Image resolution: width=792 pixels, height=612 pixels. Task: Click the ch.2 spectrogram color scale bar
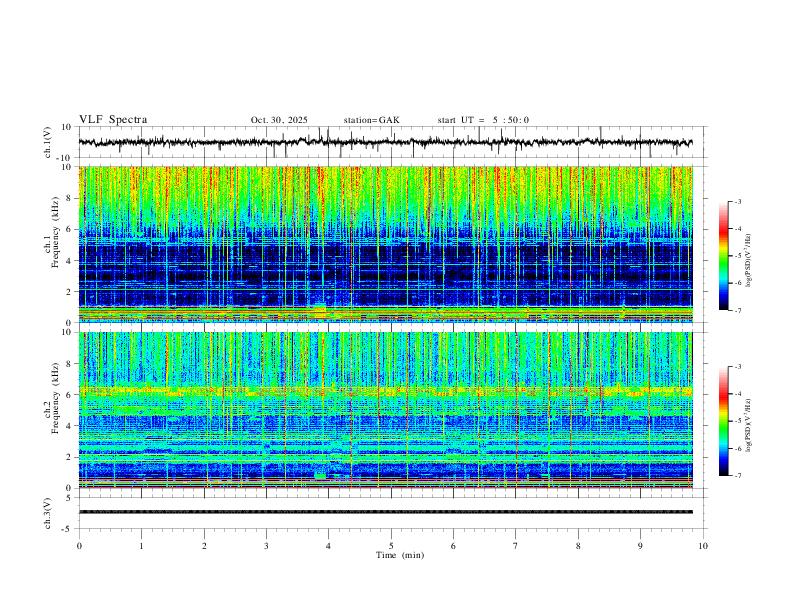click(x=723, y=421)
